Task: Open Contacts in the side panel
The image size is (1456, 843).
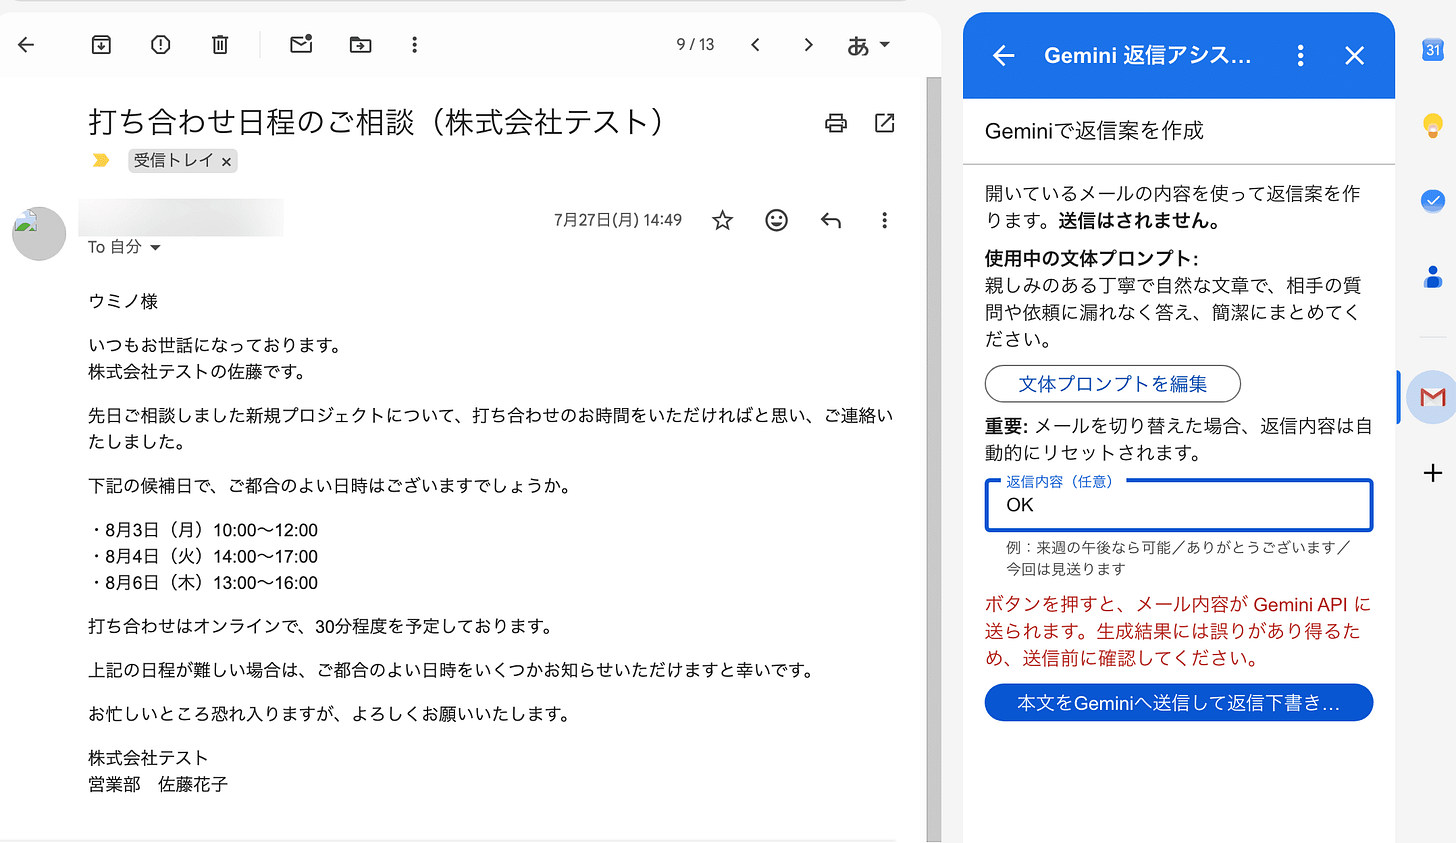Action: coord(1433,277)
